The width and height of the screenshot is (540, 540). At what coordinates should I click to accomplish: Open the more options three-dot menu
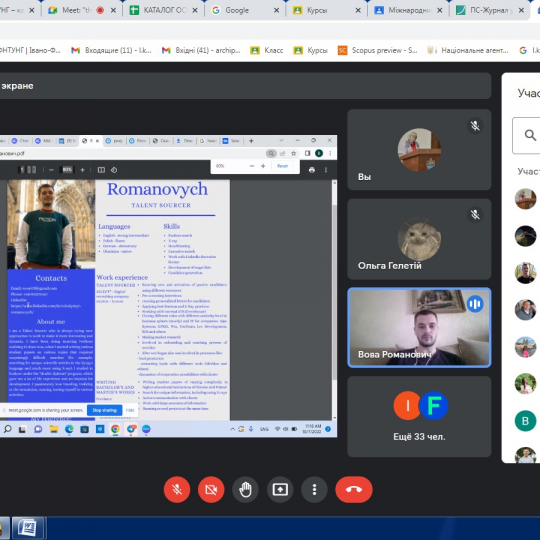click(x=314, y=489)
